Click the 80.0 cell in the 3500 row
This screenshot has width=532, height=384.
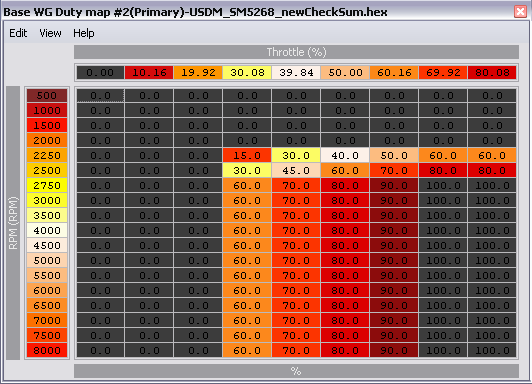click(x=345, y=215)
